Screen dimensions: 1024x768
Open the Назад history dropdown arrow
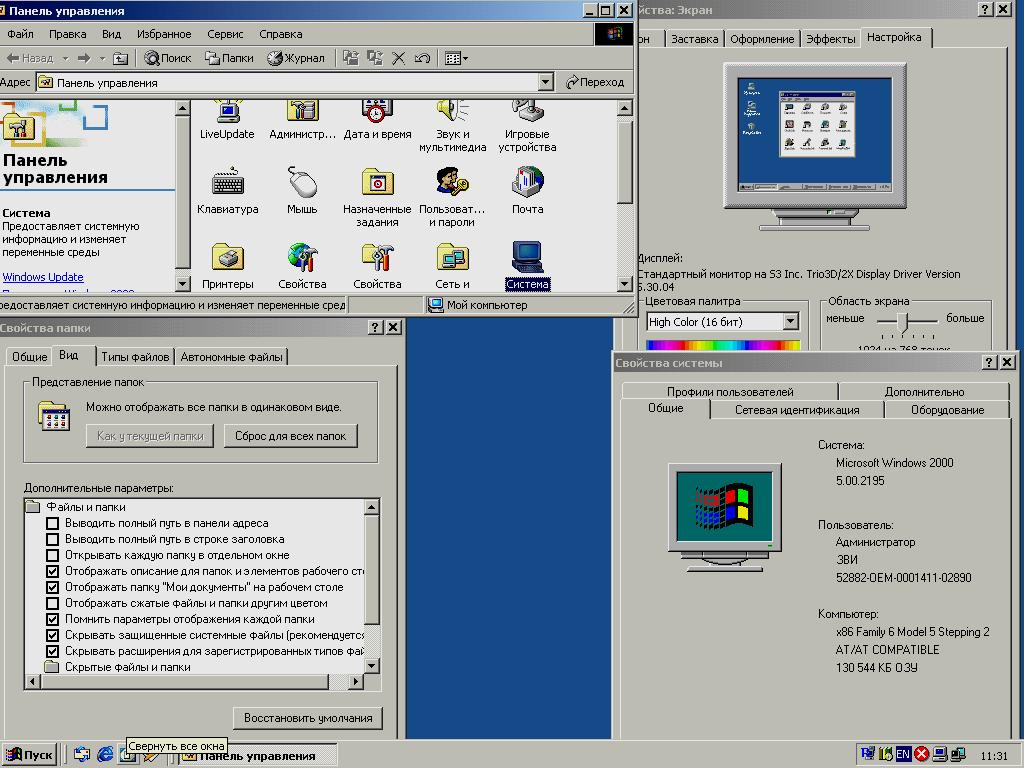65,58
